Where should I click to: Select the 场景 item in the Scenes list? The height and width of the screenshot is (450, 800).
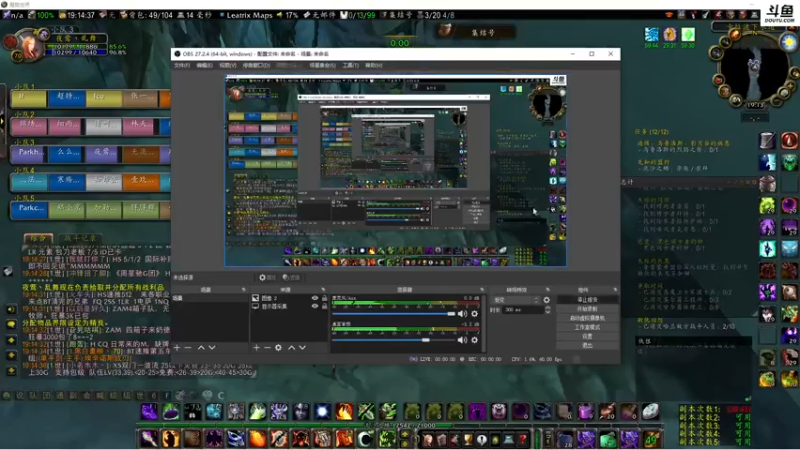pyautogui.click(x=210, y=298)
